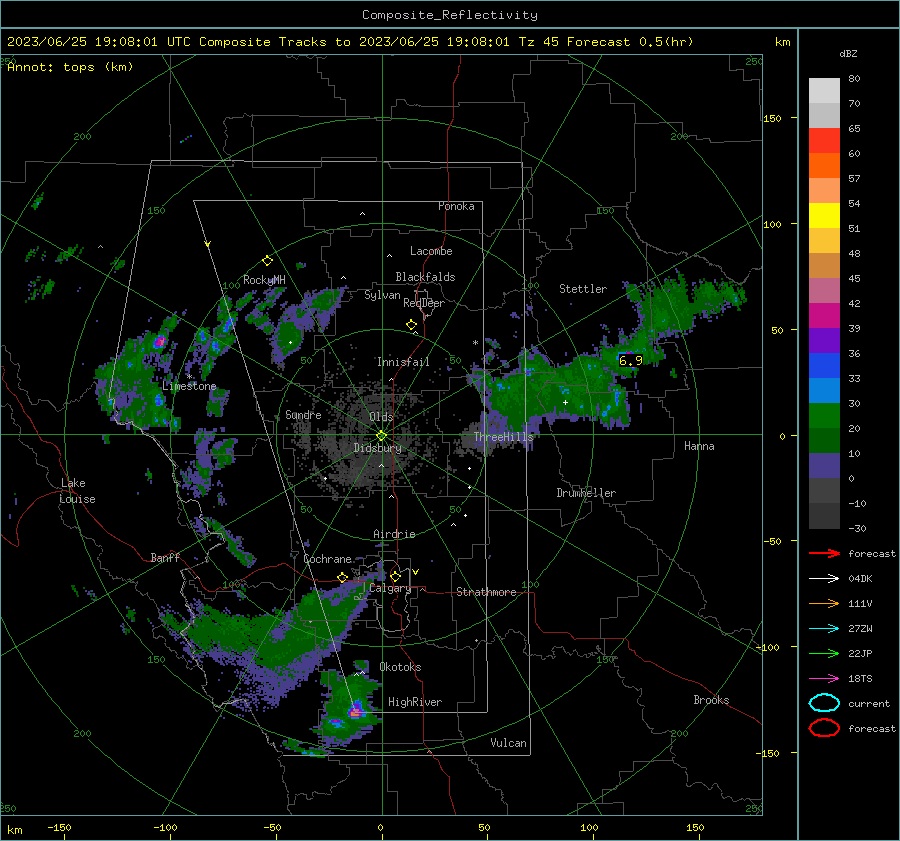Click the dBZ scale heading
The image size is (900, 841).
tap(848, 54)
